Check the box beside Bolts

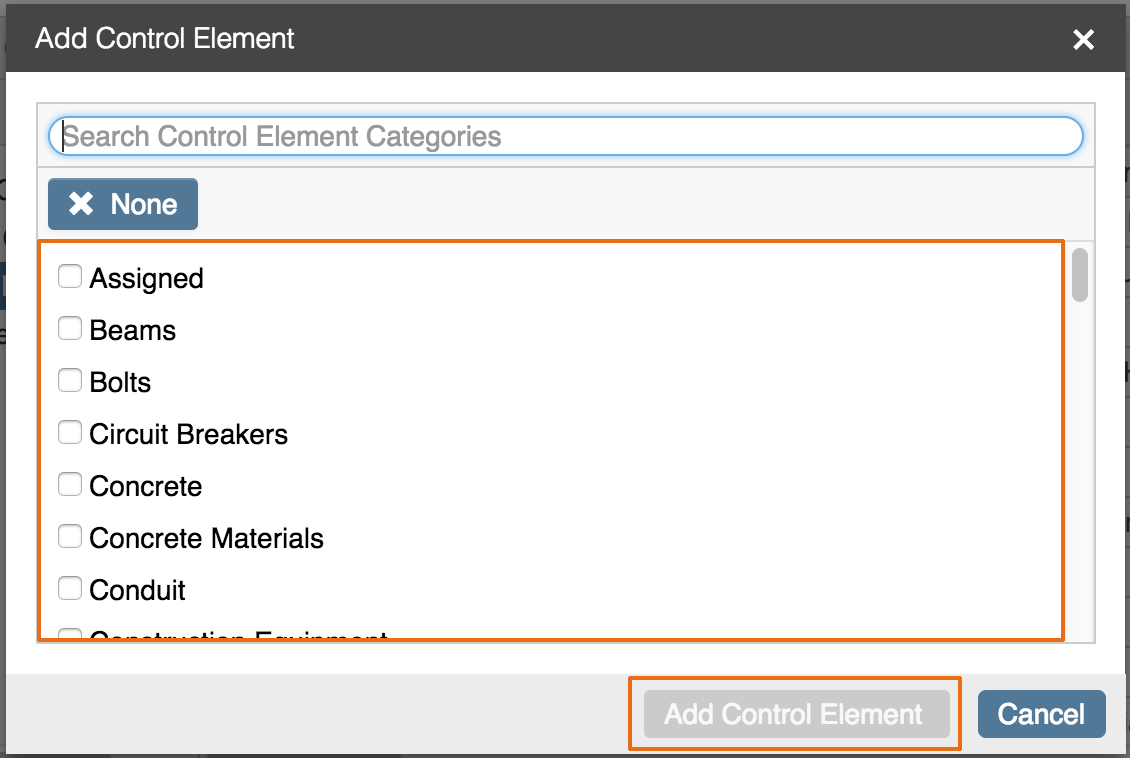pos(70,380)
